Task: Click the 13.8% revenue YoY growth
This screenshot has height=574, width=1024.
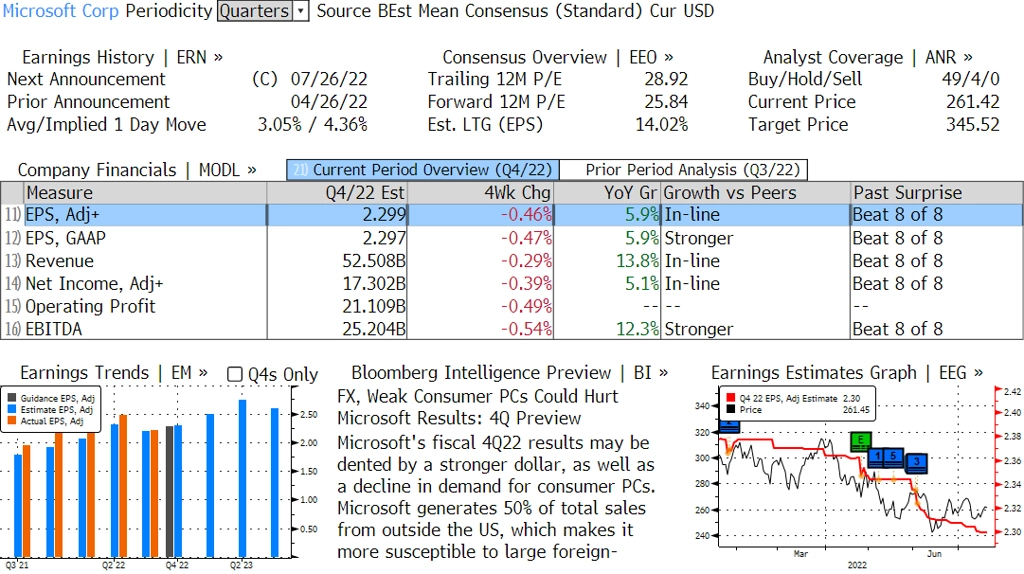Action: point(637,261)
